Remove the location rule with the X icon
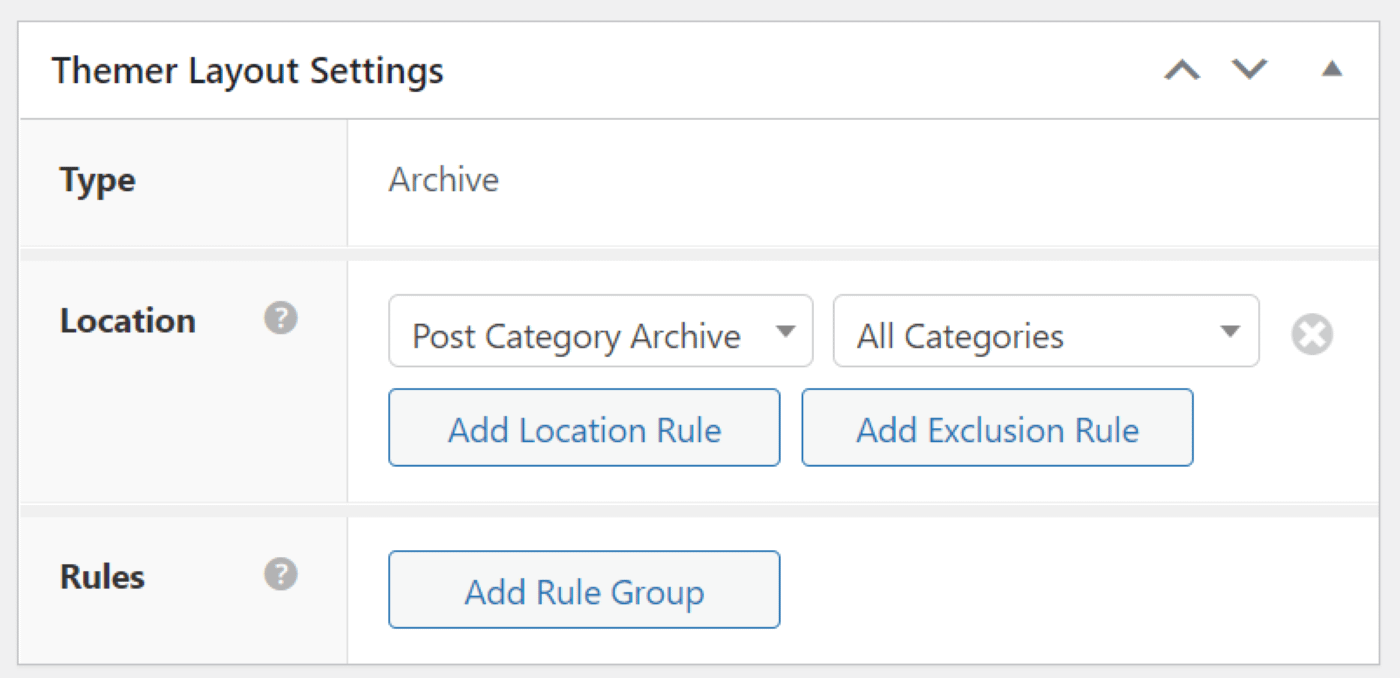 [1313, 333]
